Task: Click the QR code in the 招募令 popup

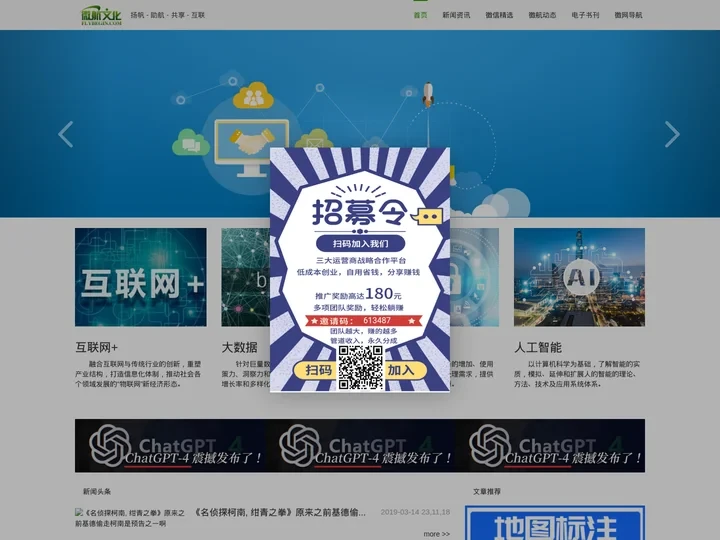Action: pyautogui.click(x=360, y=368)
